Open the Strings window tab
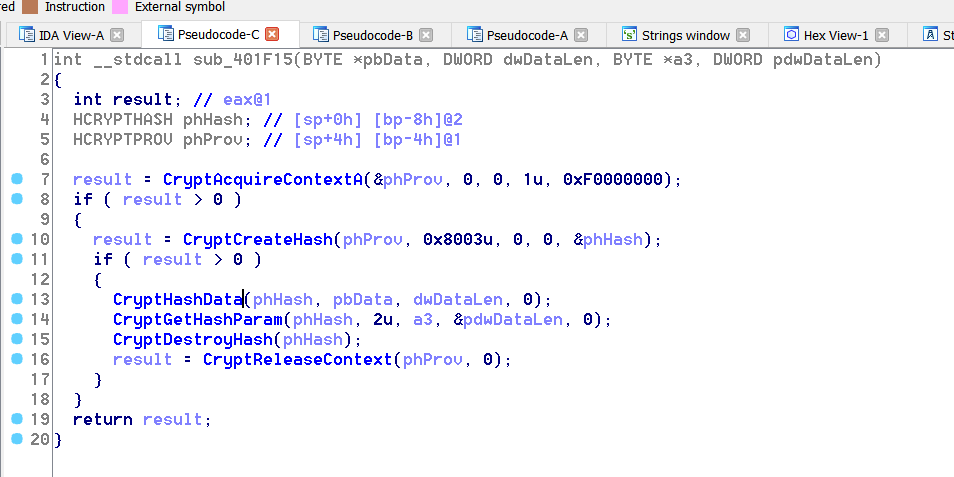The image size is (954, 477). coord(686,35)
